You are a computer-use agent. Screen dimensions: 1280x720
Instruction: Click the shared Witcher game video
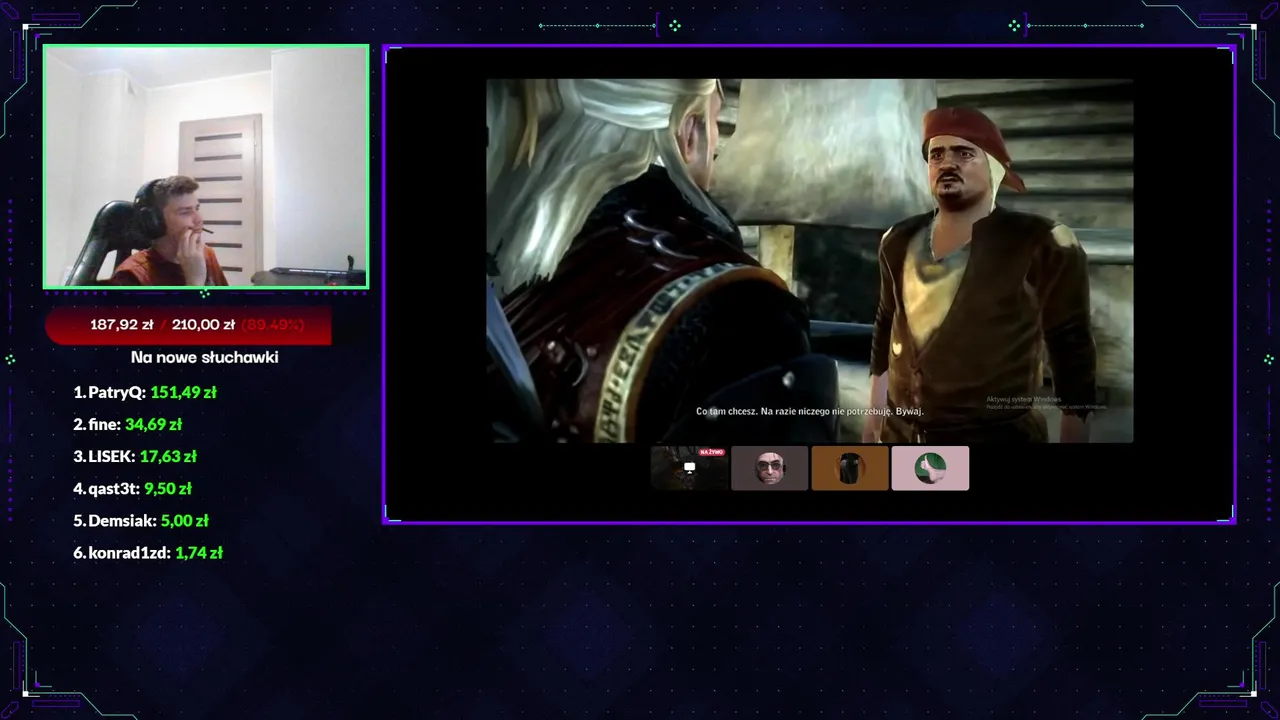[x=810, y=261]
